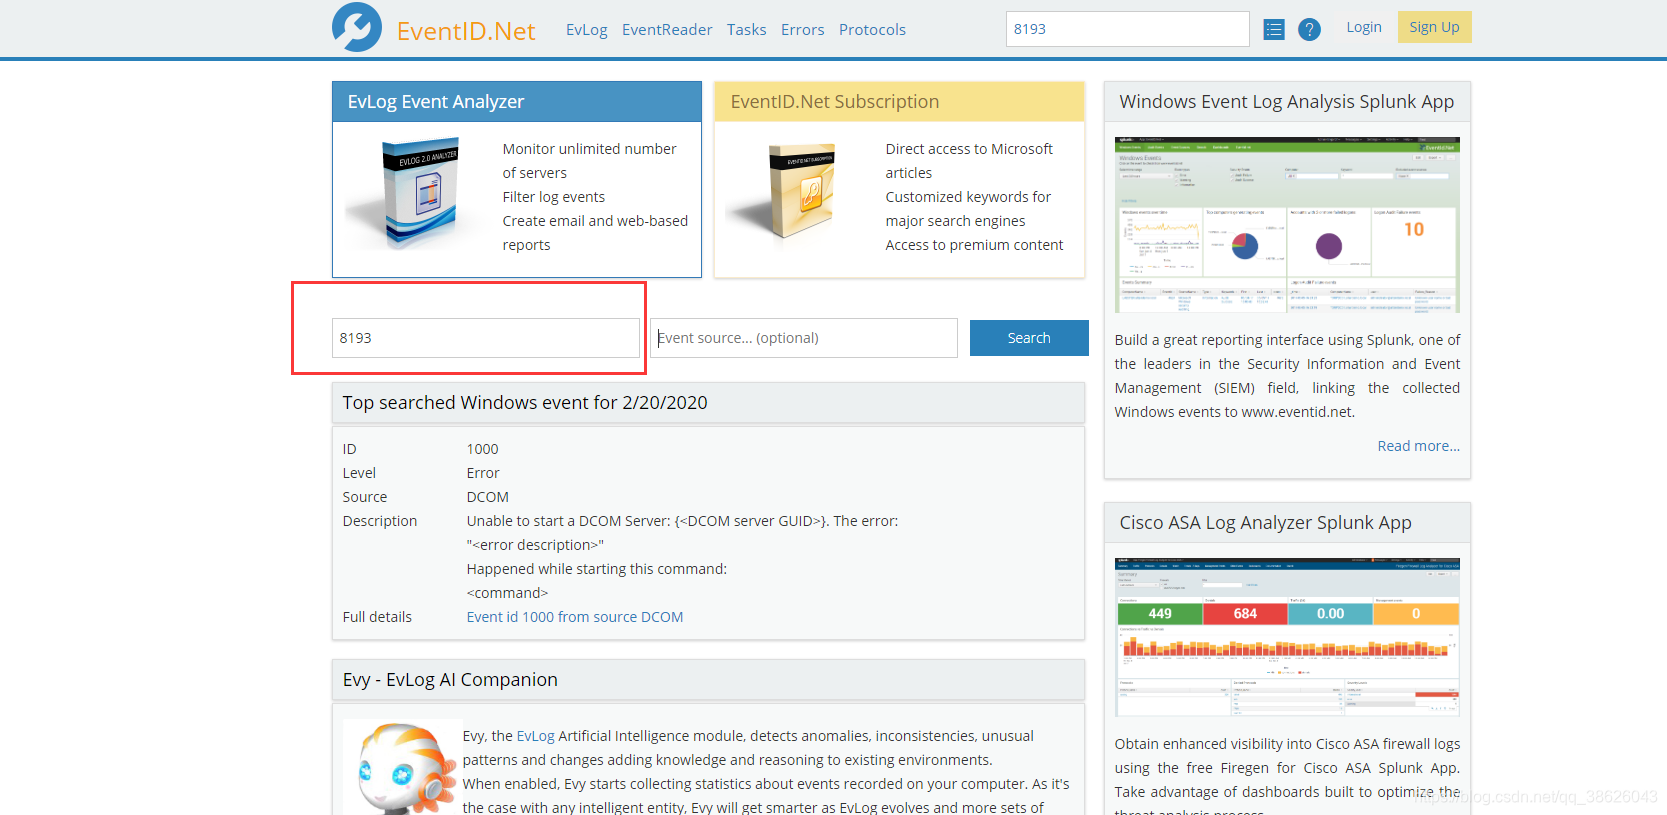1667x815 pixels.
Task: Open Event id 1000 from source DCOM link
Action: [575, 617]
